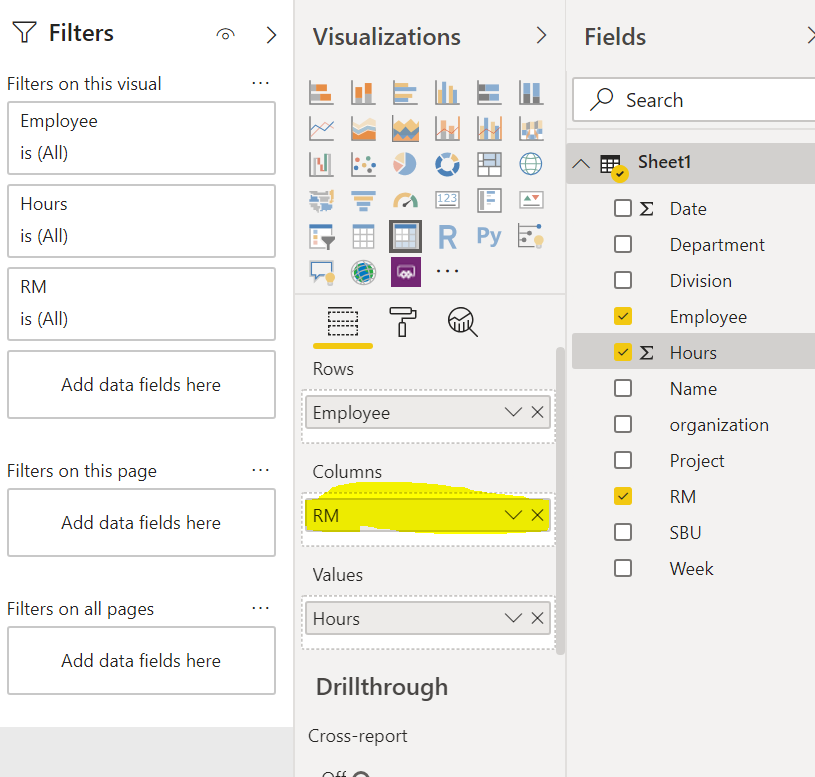
Task: Open Filters on all pages options
Action: point(260,608)
